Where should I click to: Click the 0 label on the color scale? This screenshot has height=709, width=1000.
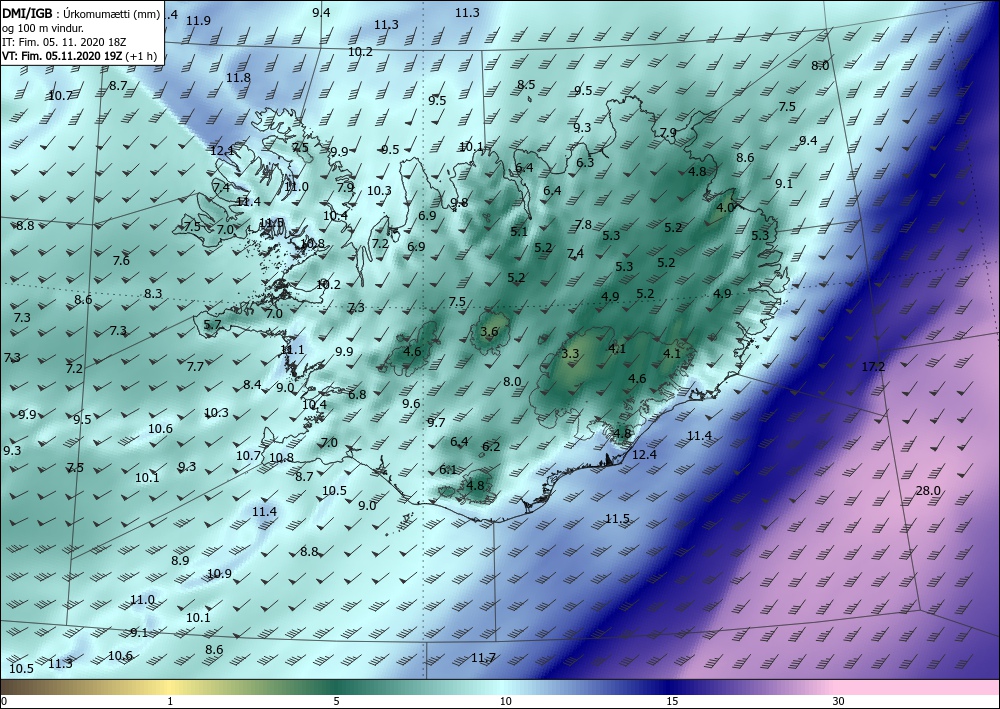click(4, 702)
